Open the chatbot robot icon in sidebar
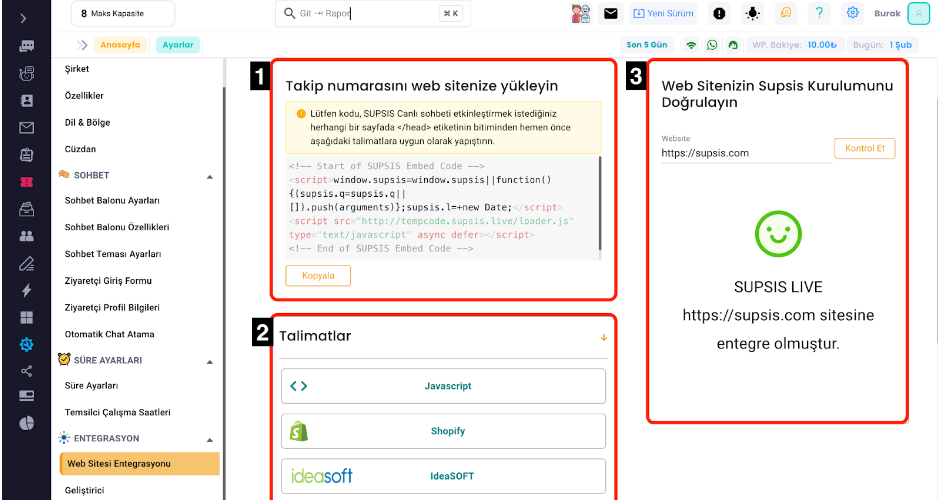This screenshot has height=500, width=938. coord(26,74)
